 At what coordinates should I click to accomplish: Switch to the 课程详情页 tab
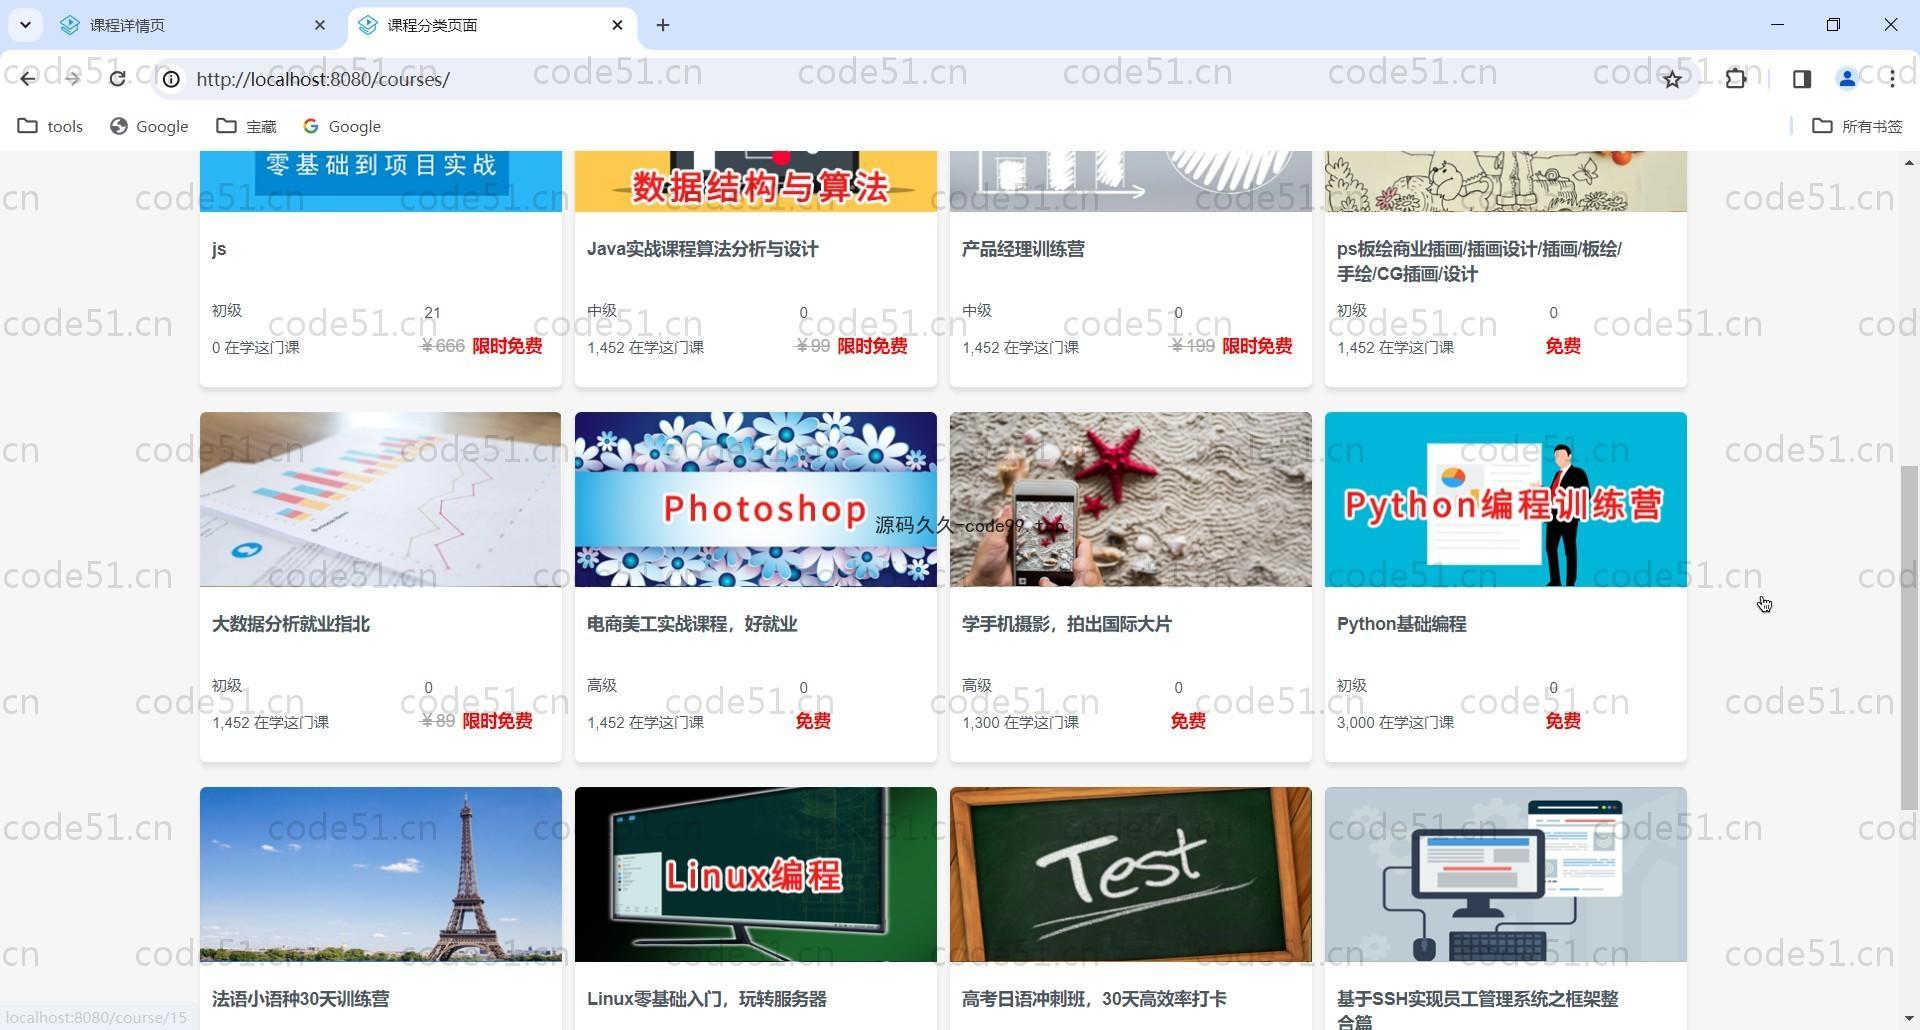(x=190, y=25)
